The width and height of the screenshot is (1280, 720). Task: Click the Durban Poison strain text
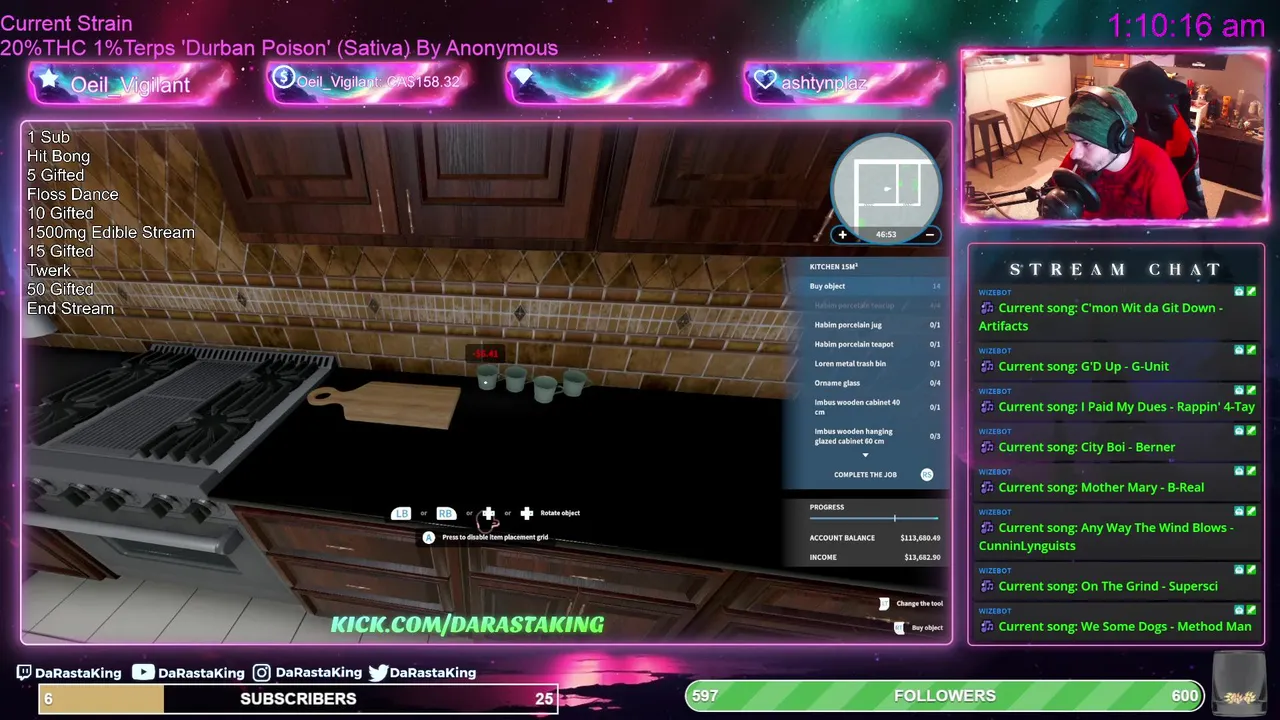[279, 48]
